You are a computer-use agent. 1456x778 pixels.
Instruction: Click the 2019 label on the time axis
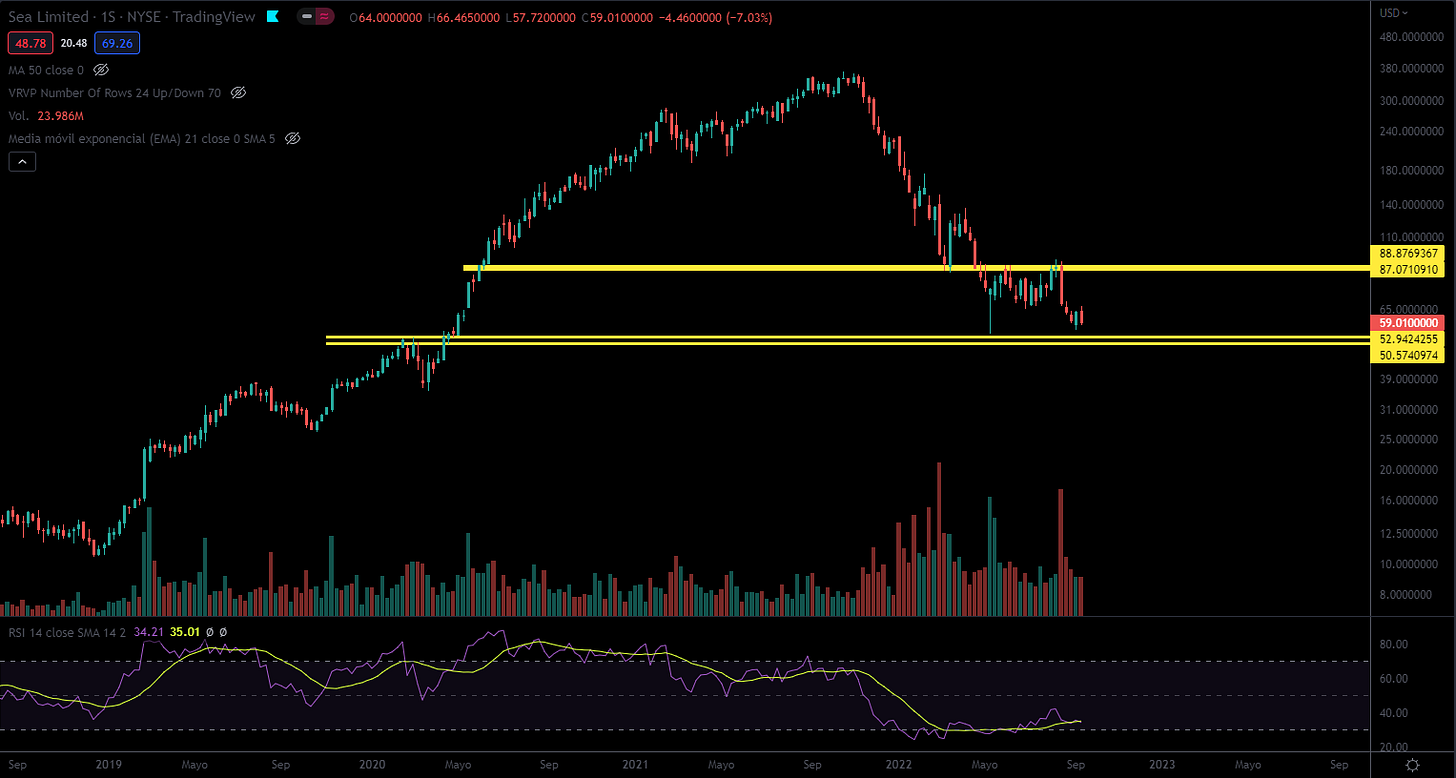108,765
